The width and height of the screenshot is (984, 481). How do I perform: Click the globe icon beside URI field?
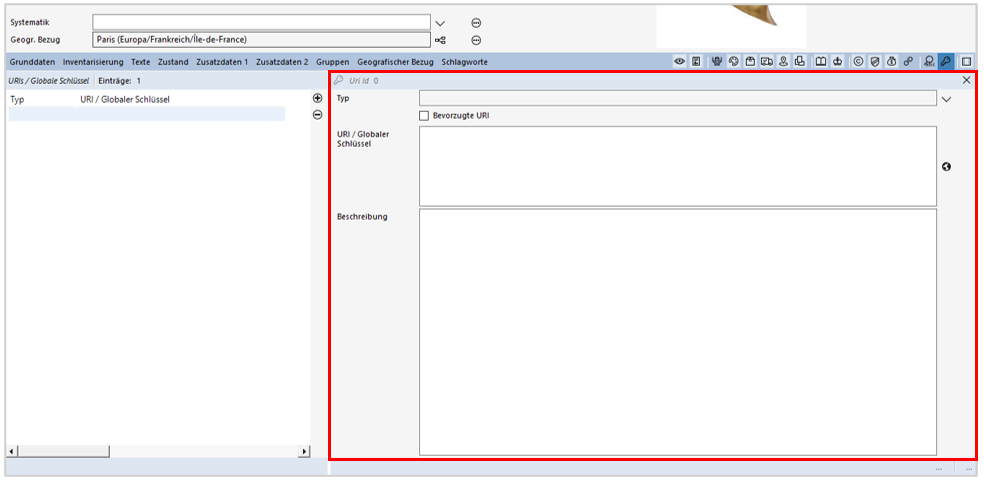(946, 167)
